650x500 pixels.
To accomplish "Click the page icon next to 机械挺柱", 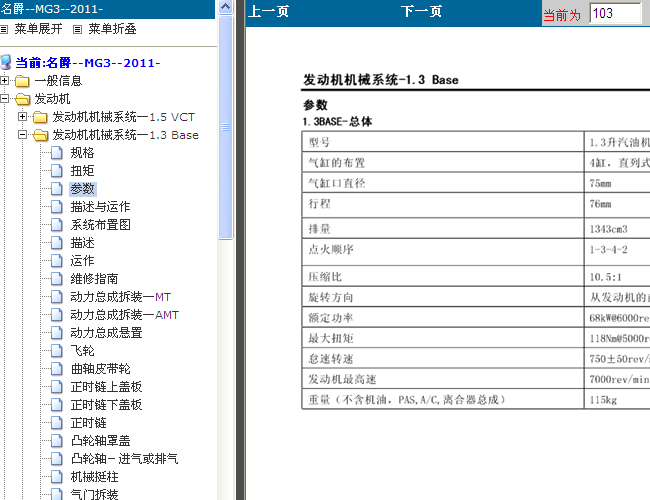I will [57, 477].
